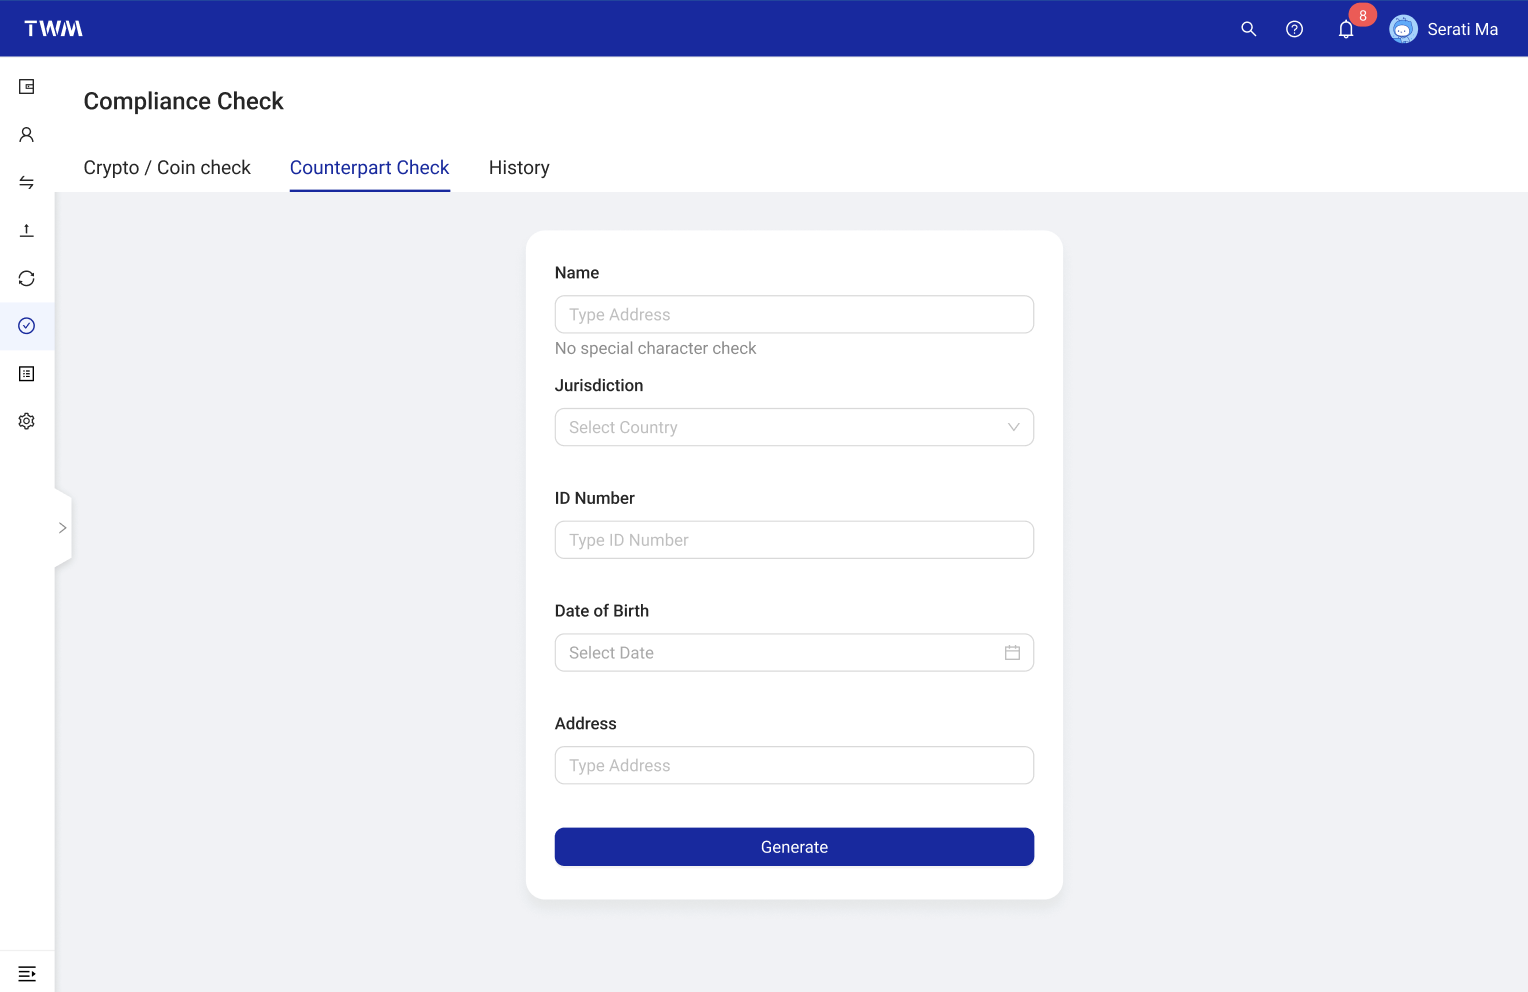Image resolution: width=1528 pixels, height=992 pixels.
Task: Open the refresh cycle sidebar icon
Action: [x=27, y=278]
